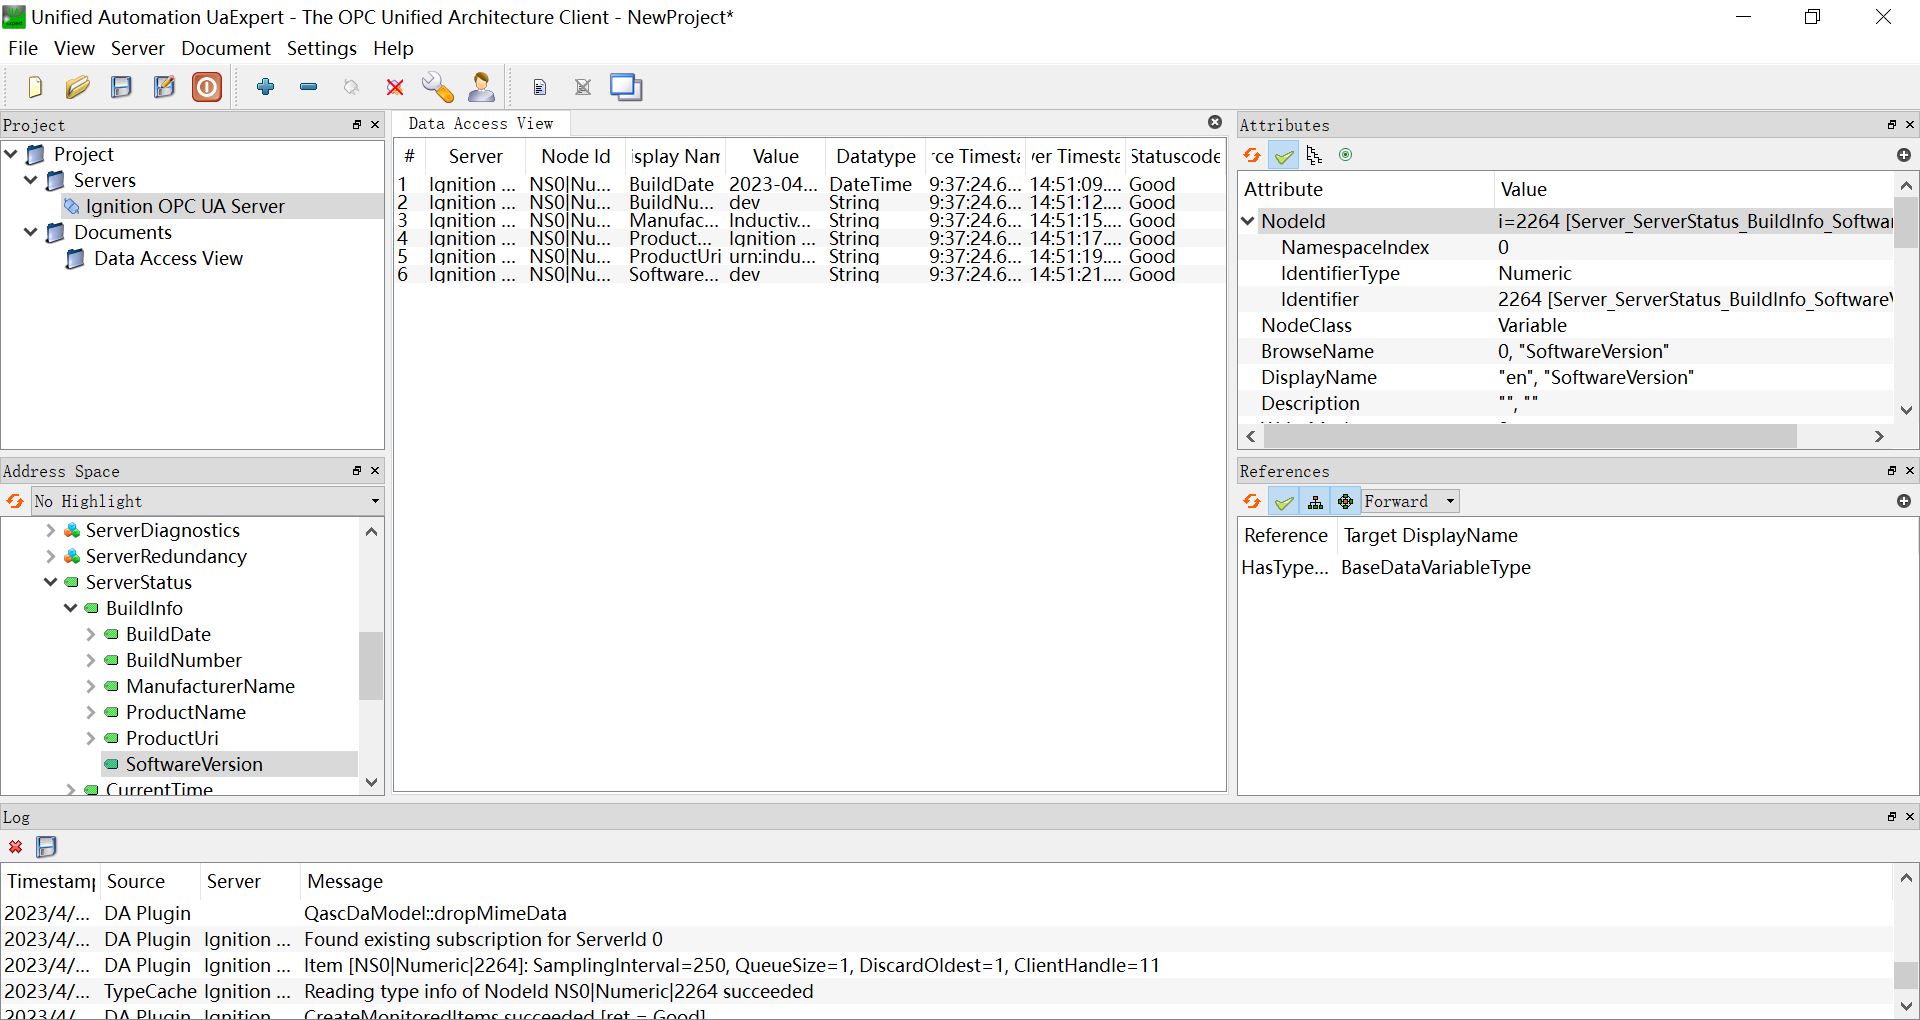This screenshot has height=1020, width=1920.
Task: Click the red X disconnect server icon
Action: point(395,88)
